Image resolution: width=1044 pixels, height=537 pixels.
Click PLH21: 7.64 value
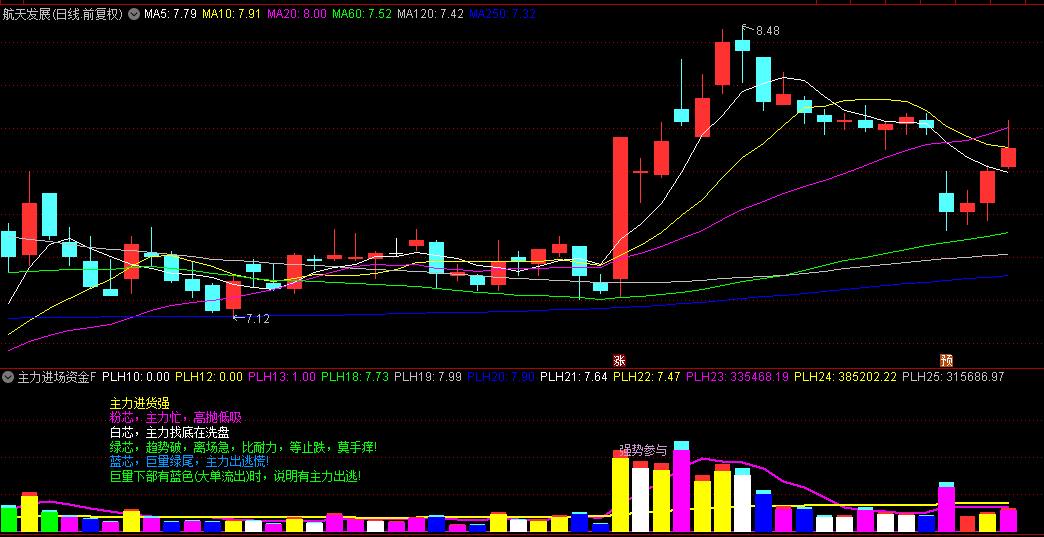click(x=573, y=377)
